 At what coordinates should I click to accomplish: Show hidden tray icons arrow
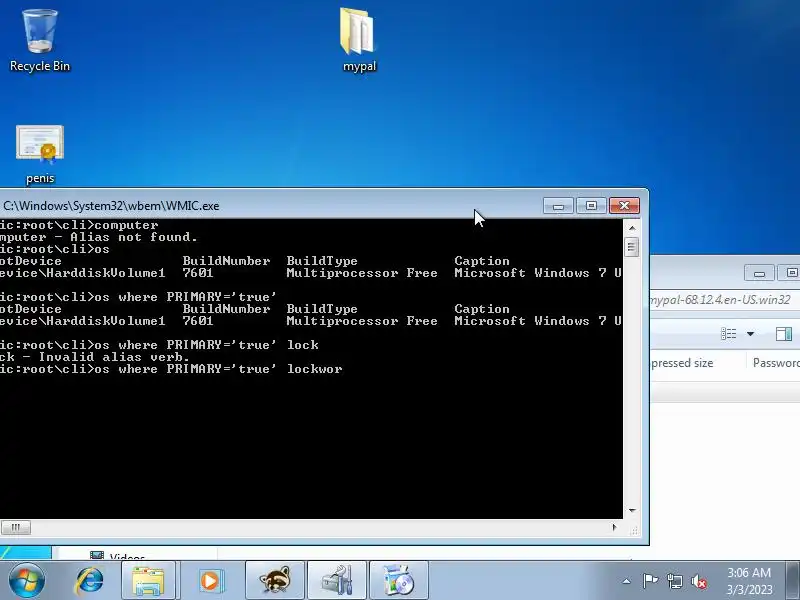(627, 581)
